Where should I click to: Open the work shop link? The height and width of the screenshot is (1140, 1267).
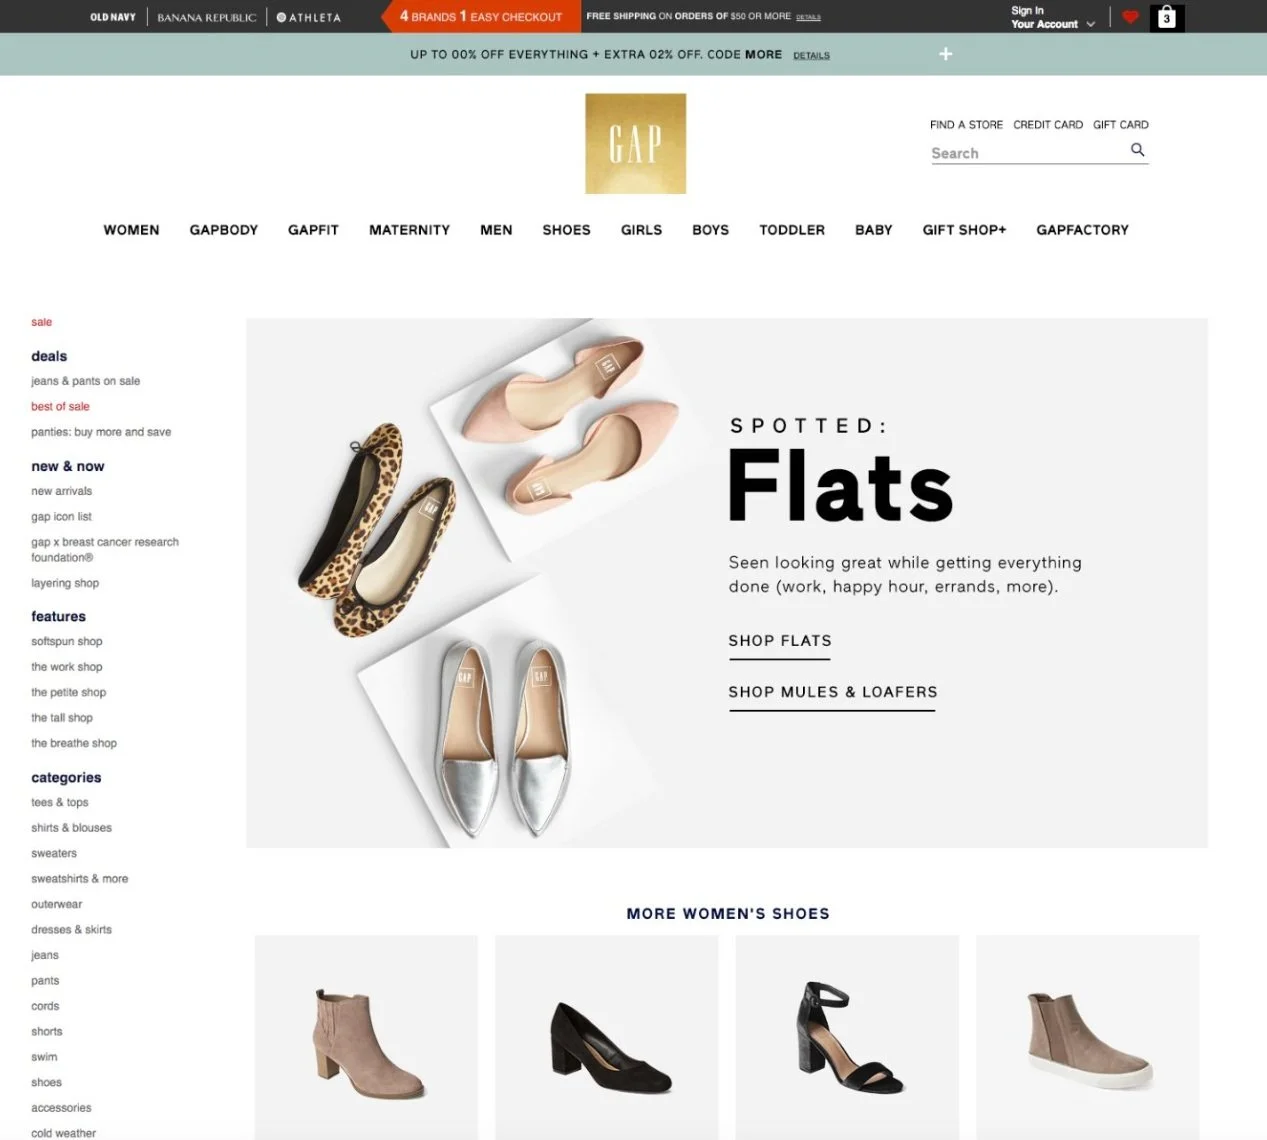click(66, 667)
